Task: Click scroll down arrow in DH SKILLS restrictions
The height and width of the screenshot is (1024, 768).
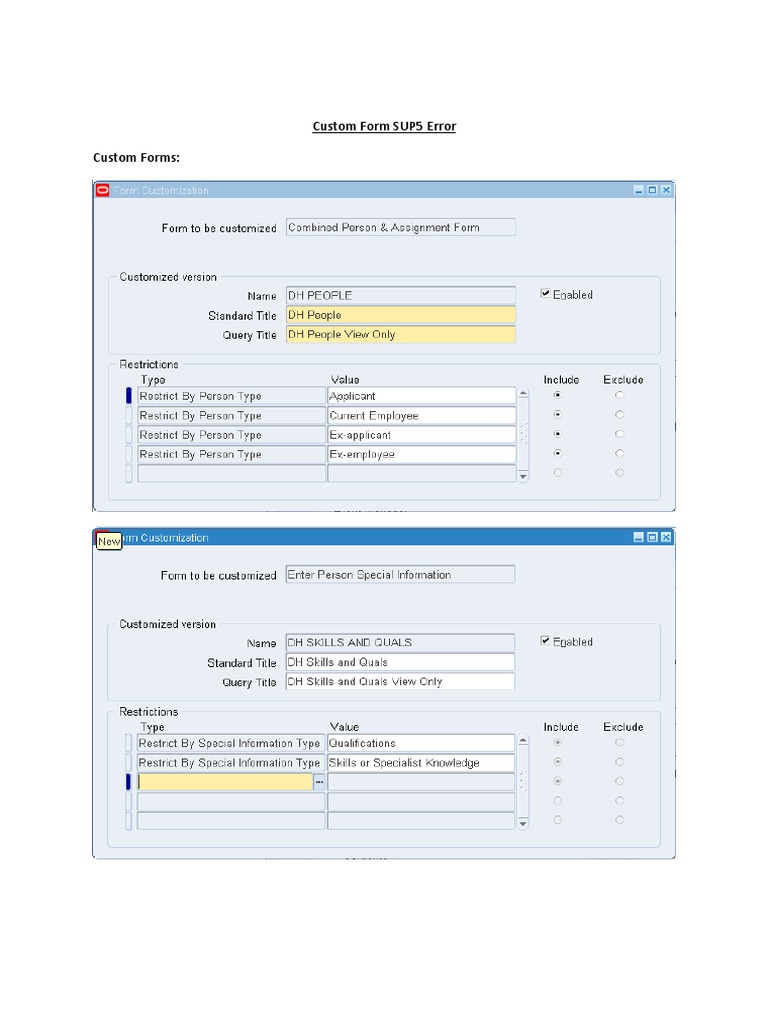Action: coord(523,824)
